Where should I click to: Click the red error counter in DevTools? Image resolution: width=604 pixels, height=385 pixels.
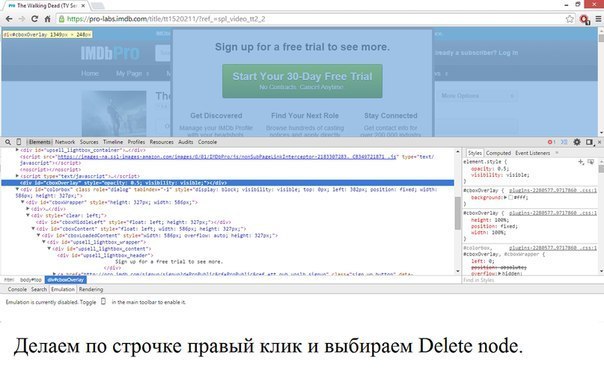coord(551,142)
